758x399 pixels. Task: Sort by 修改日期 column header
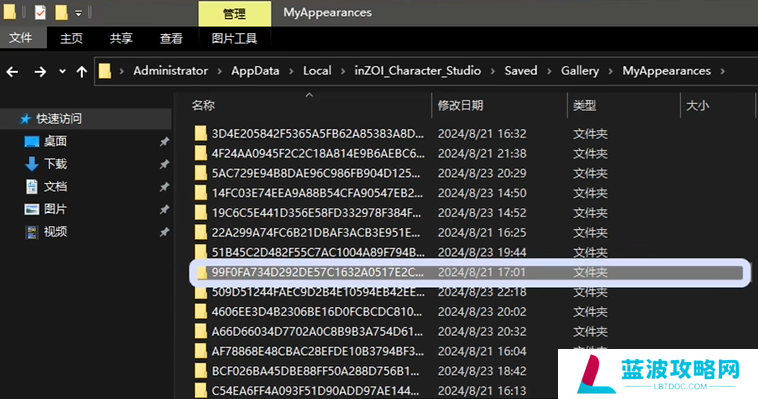460,105
